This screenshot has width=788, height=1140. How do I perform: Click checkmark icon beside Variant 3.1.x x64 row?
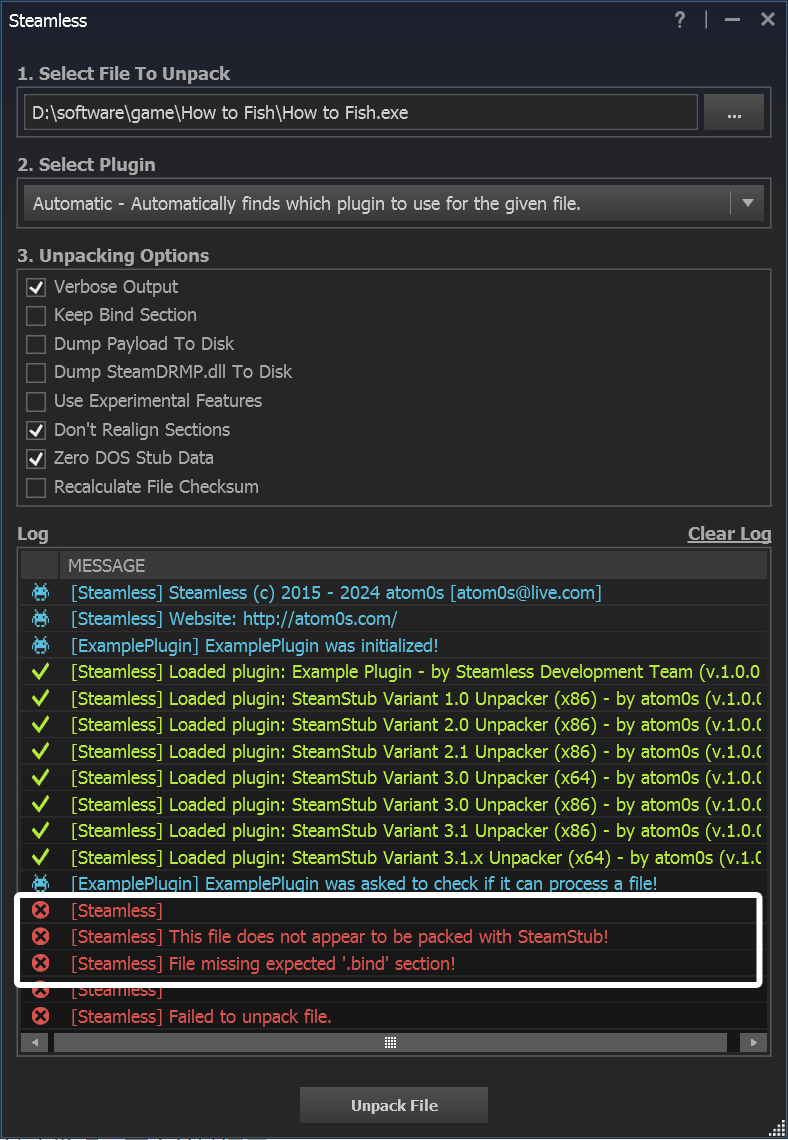pos(41,857)
